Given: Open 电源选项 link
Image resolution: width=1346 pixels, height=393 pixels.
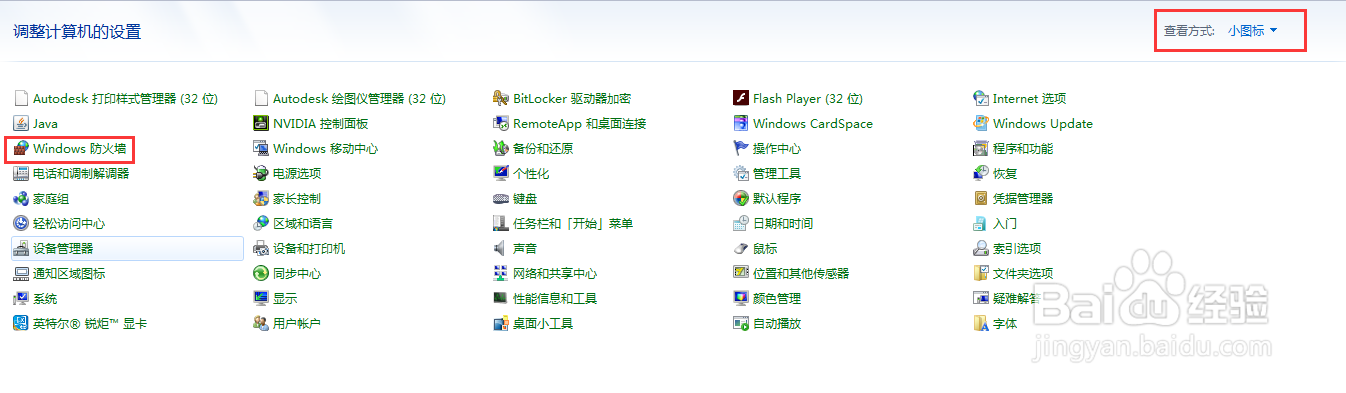Looking at the screenshot, I should 297,174.
